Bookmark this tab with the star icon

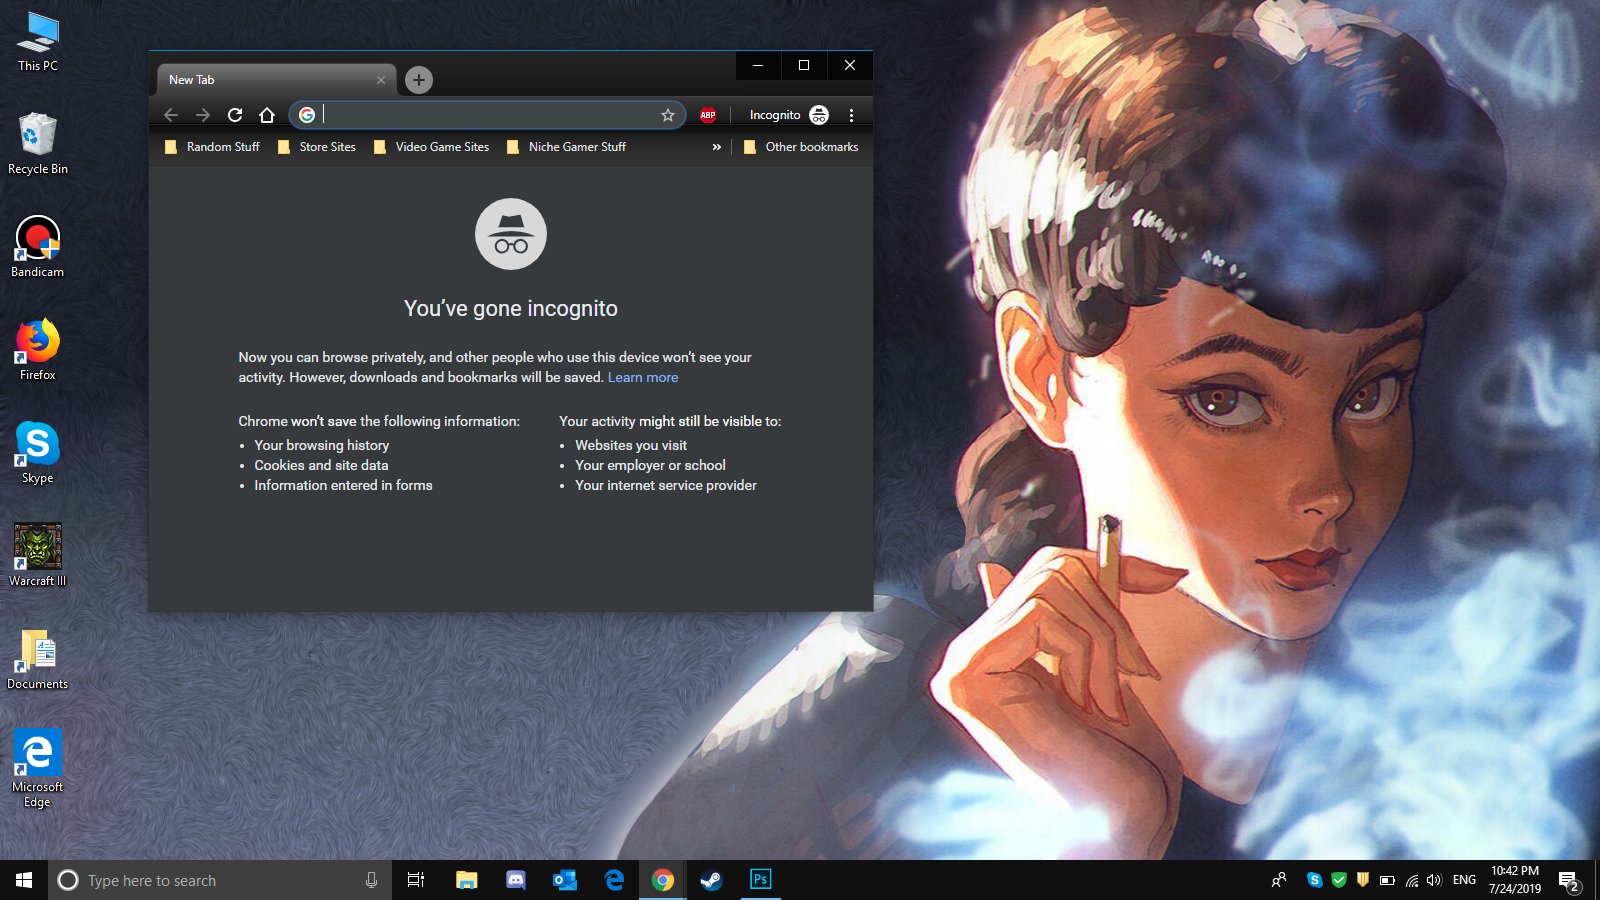pyautogui.click(x=668, y=115)
